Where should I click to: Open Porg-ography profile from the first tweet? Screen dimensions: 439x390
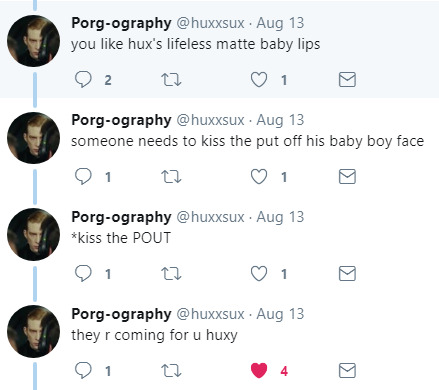click(x=121, y=23)
